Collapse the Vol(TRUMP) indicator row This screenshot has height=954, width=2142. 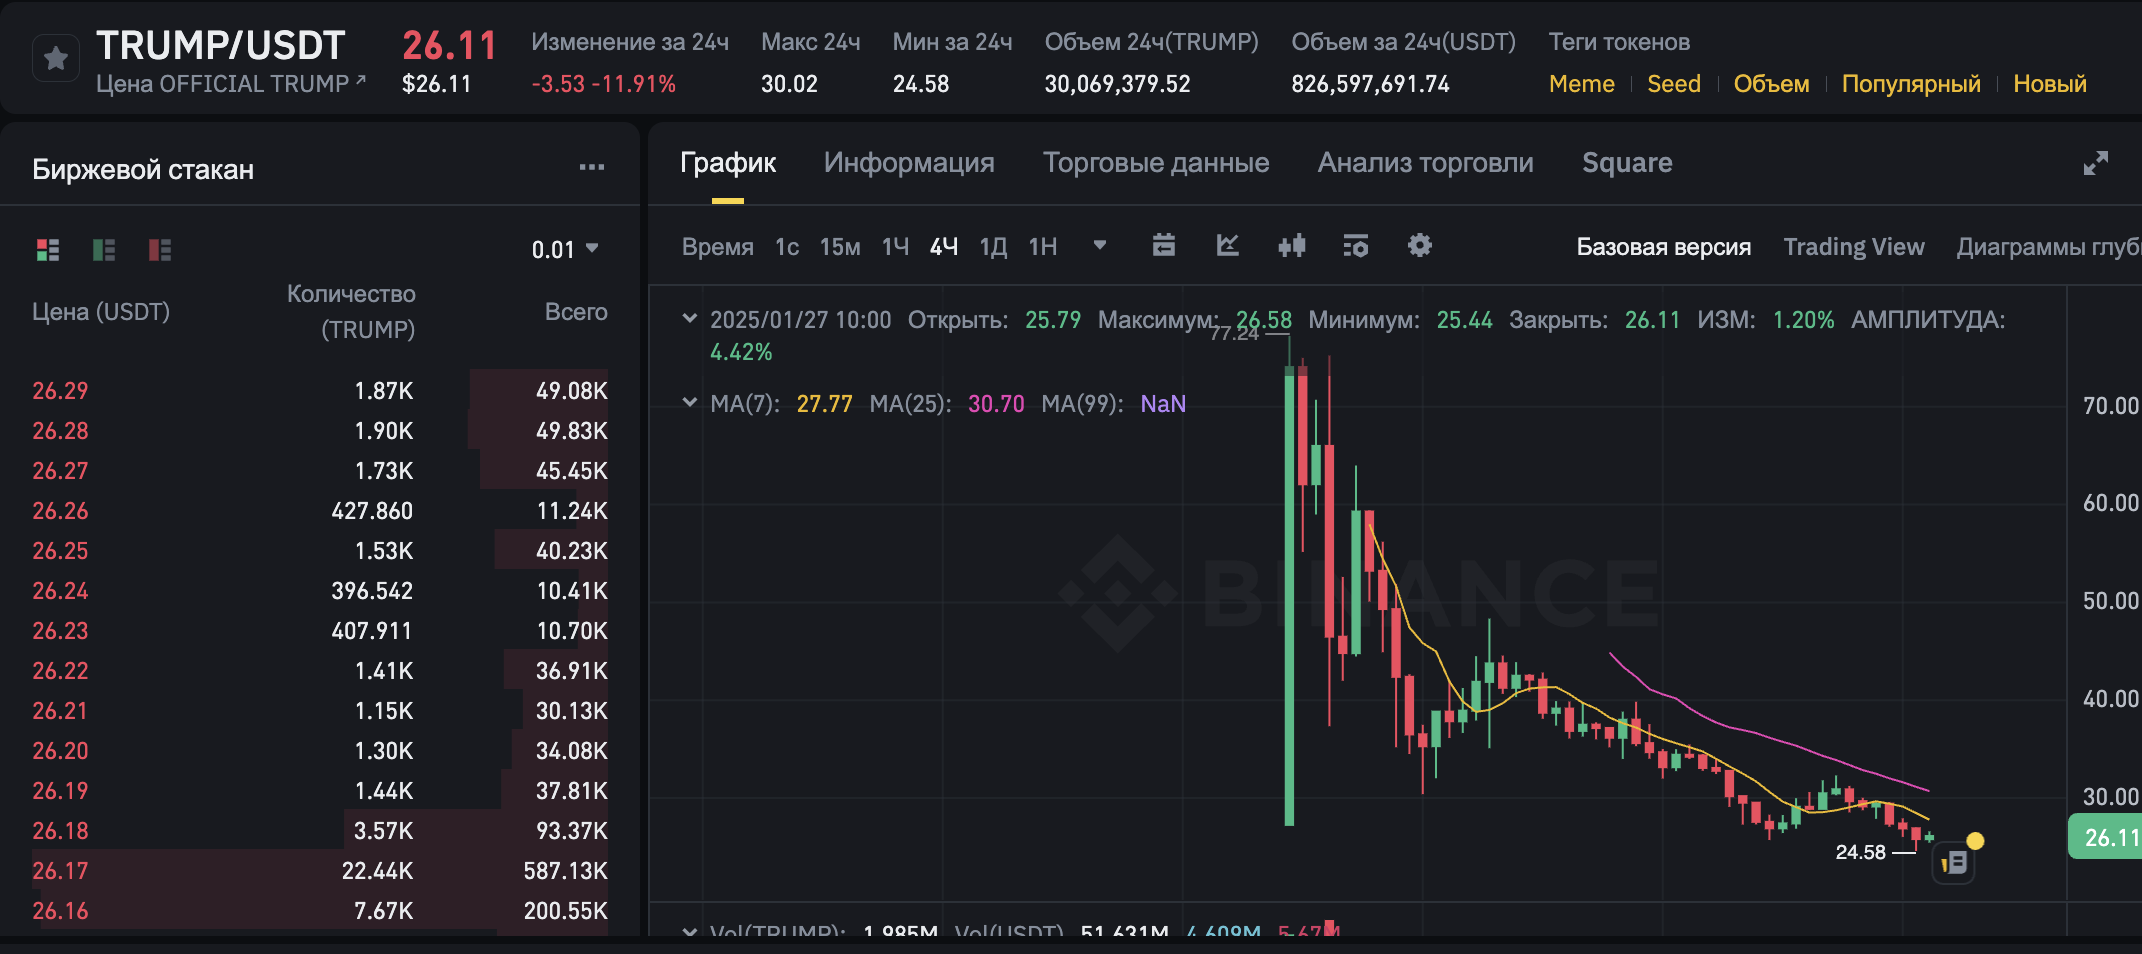[x=689, y=930]
